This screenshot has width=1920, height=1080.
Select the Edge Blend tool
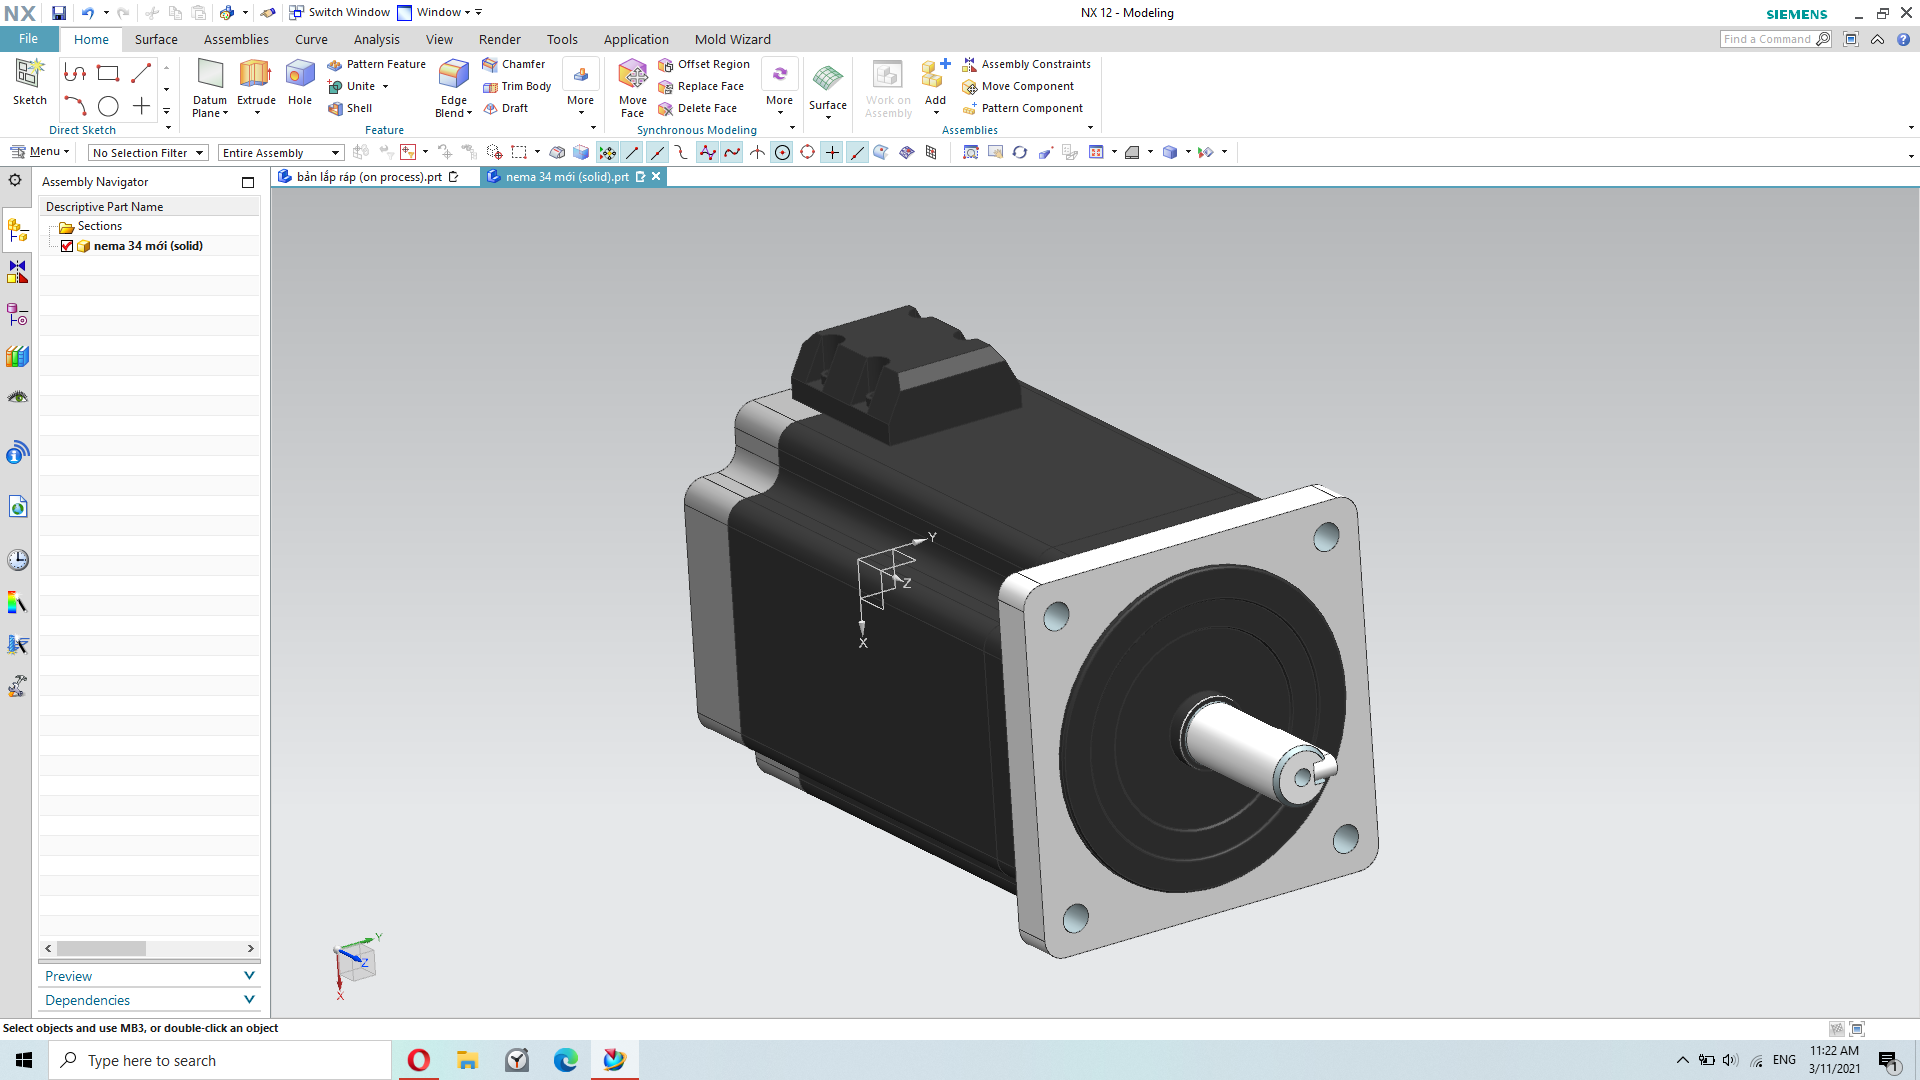[453, 74]
